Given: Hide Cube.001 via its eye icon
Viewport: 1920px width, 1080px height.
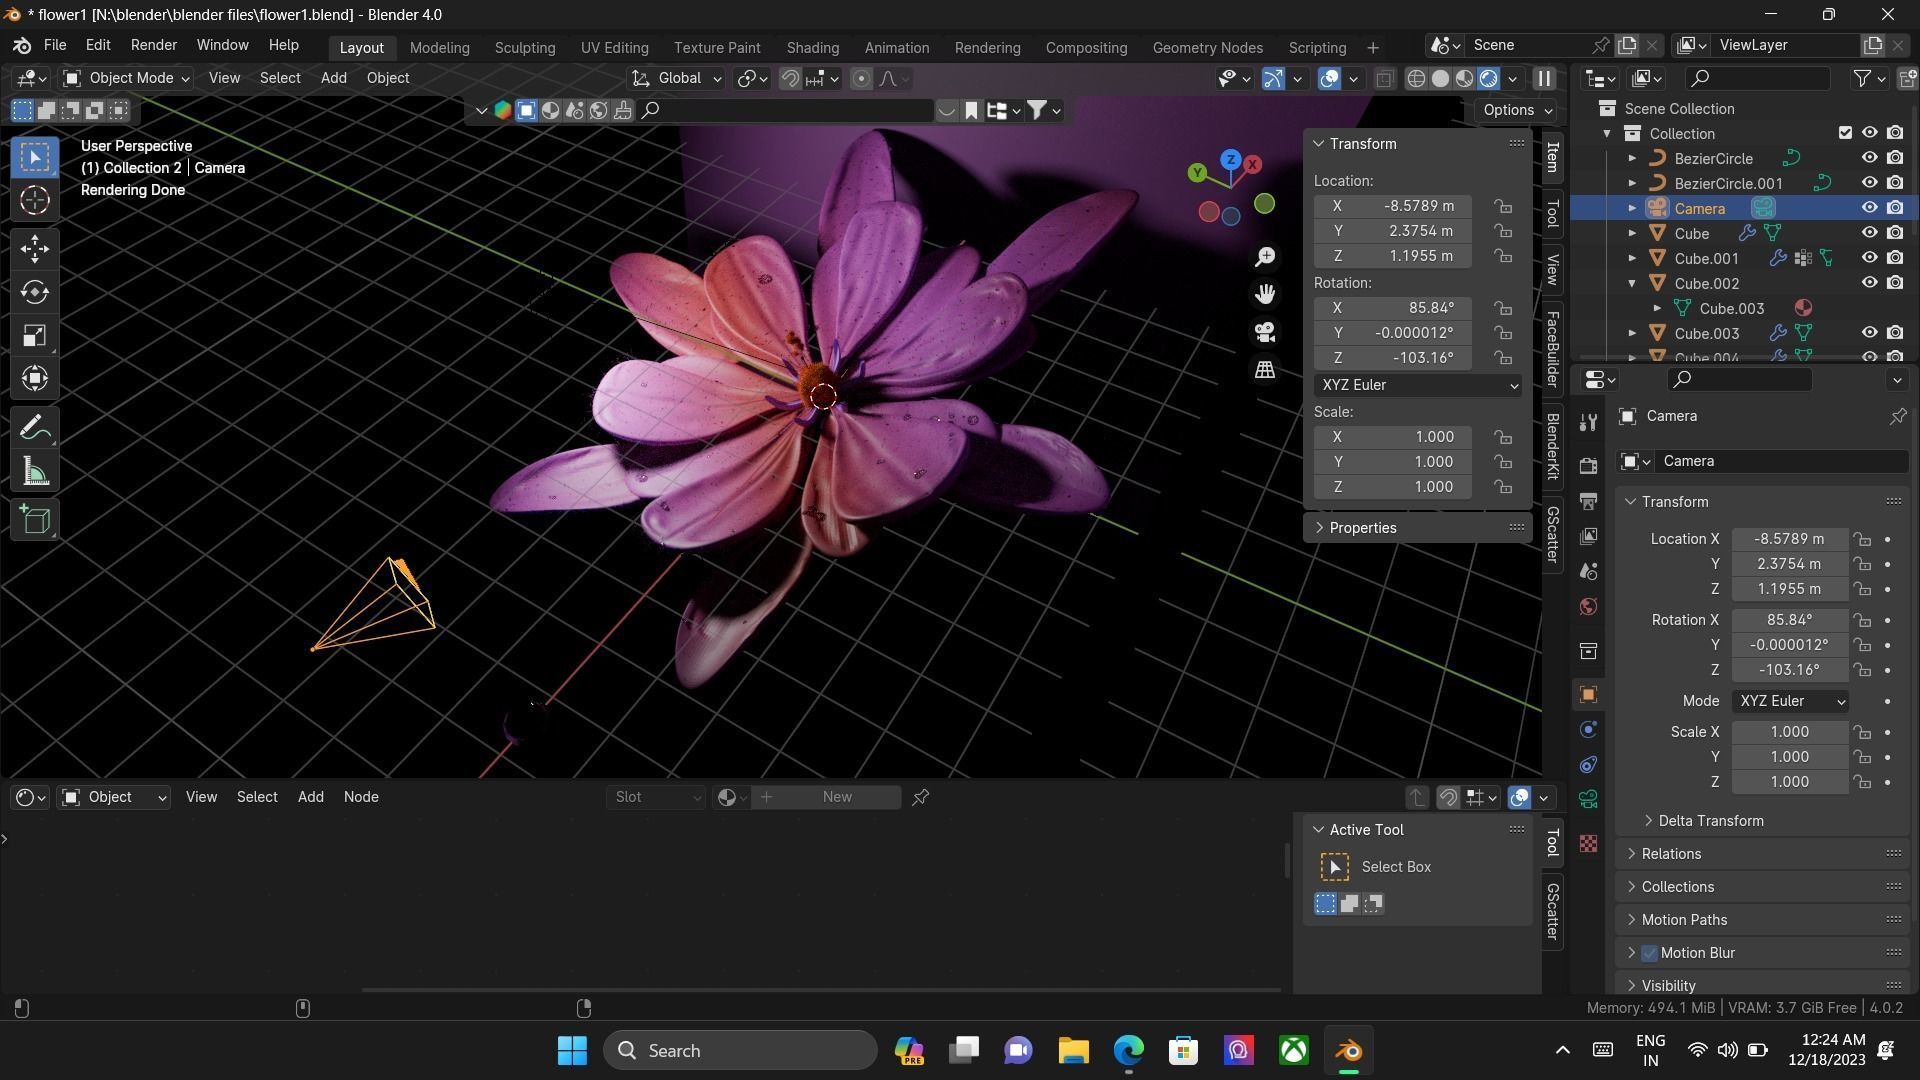Looking at the screenshot, I should click(1869, 258).
